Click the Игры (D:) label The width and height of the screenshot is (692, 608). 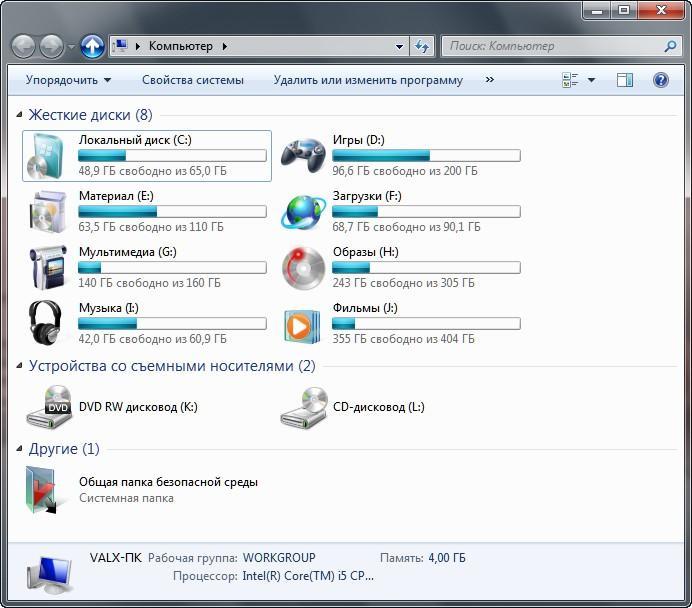tap(358, 140)
